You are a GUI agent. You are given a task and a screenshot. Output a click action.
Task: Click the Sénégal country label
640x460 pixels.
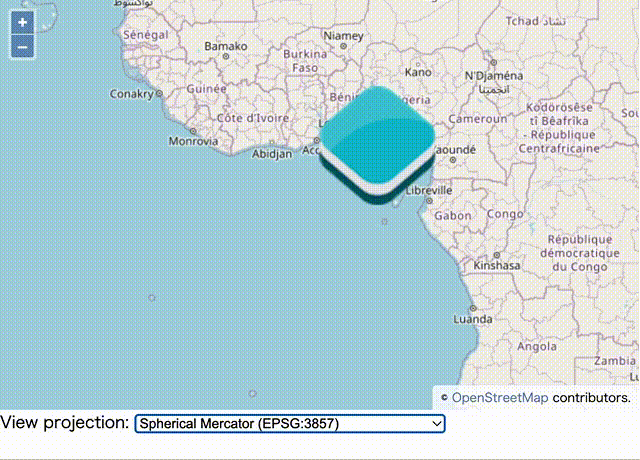[146, 35]
